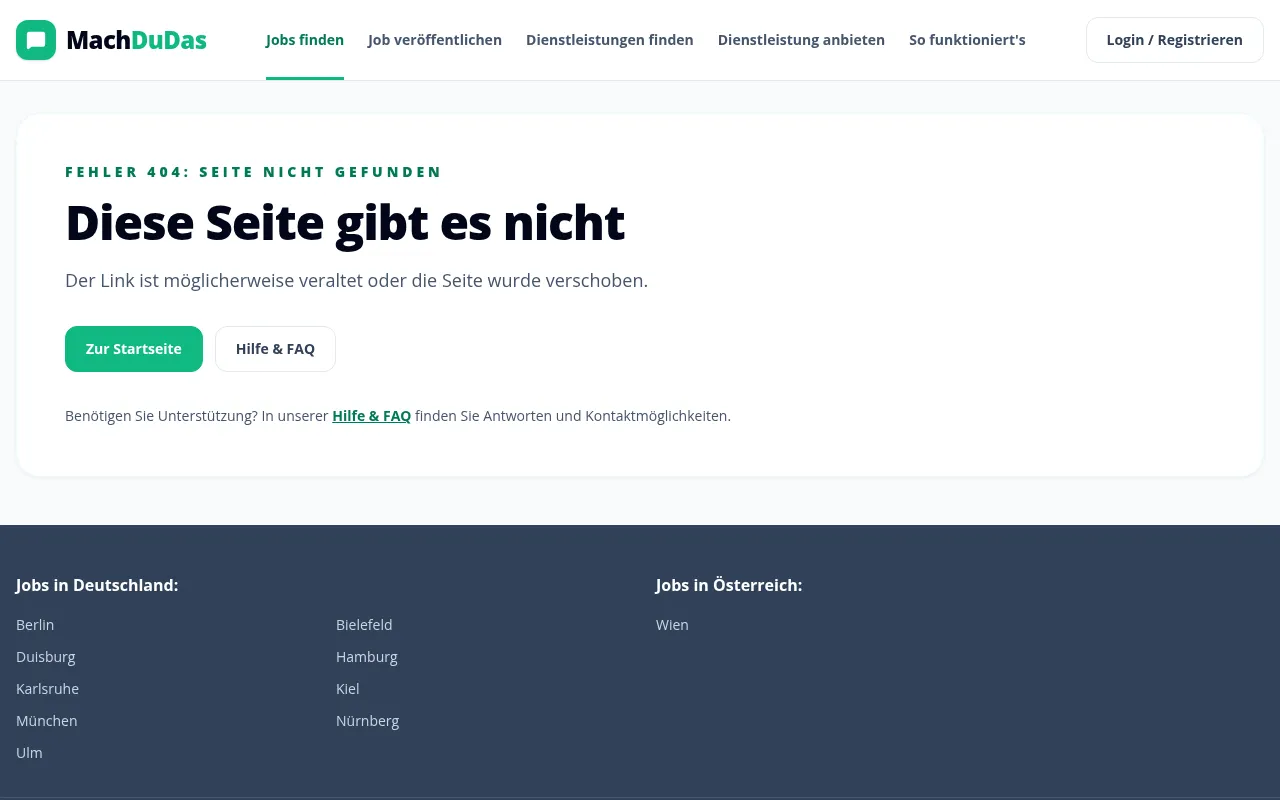The image size is (1280, 800).
Task: Click the MachDuDas chat bubble logo icon
Action: click(x=36, y=40)
